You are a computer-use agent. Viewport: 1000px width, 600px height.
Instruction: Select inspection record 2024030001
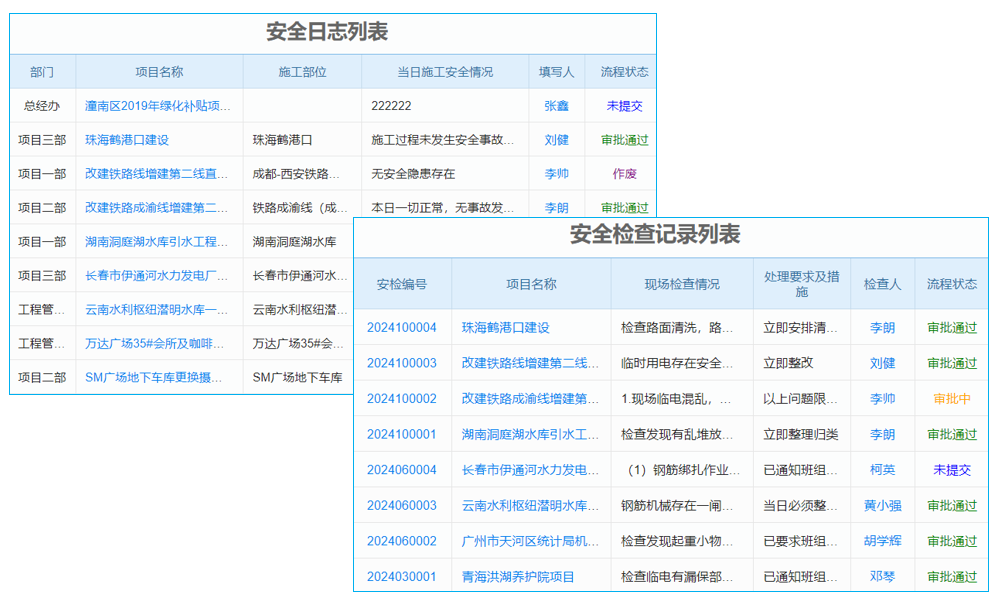(x=401, y=576)
